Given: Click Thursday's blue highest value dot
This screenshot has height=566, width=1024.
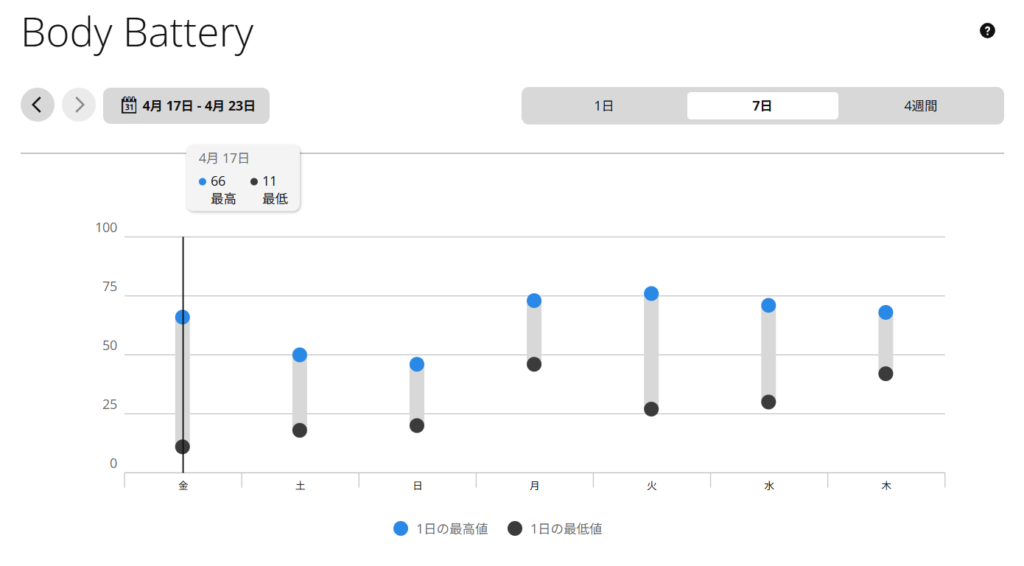Looking at the screenshot, I should 885,312.
